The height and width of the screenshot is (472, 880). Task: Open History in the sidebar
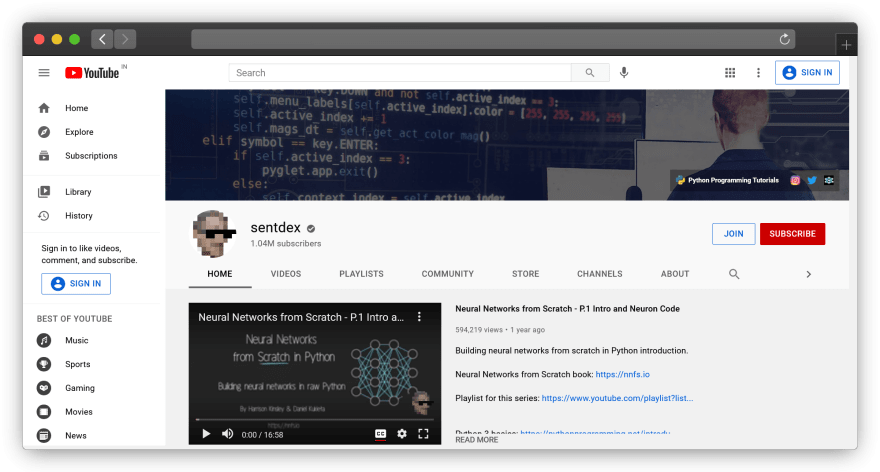click(79, 216)
